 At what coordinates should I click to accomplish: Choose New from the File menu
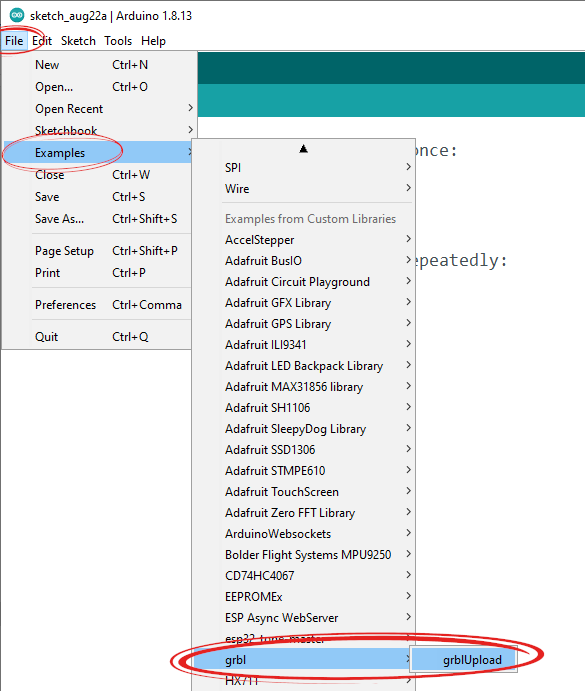click(x=100, y=65)
